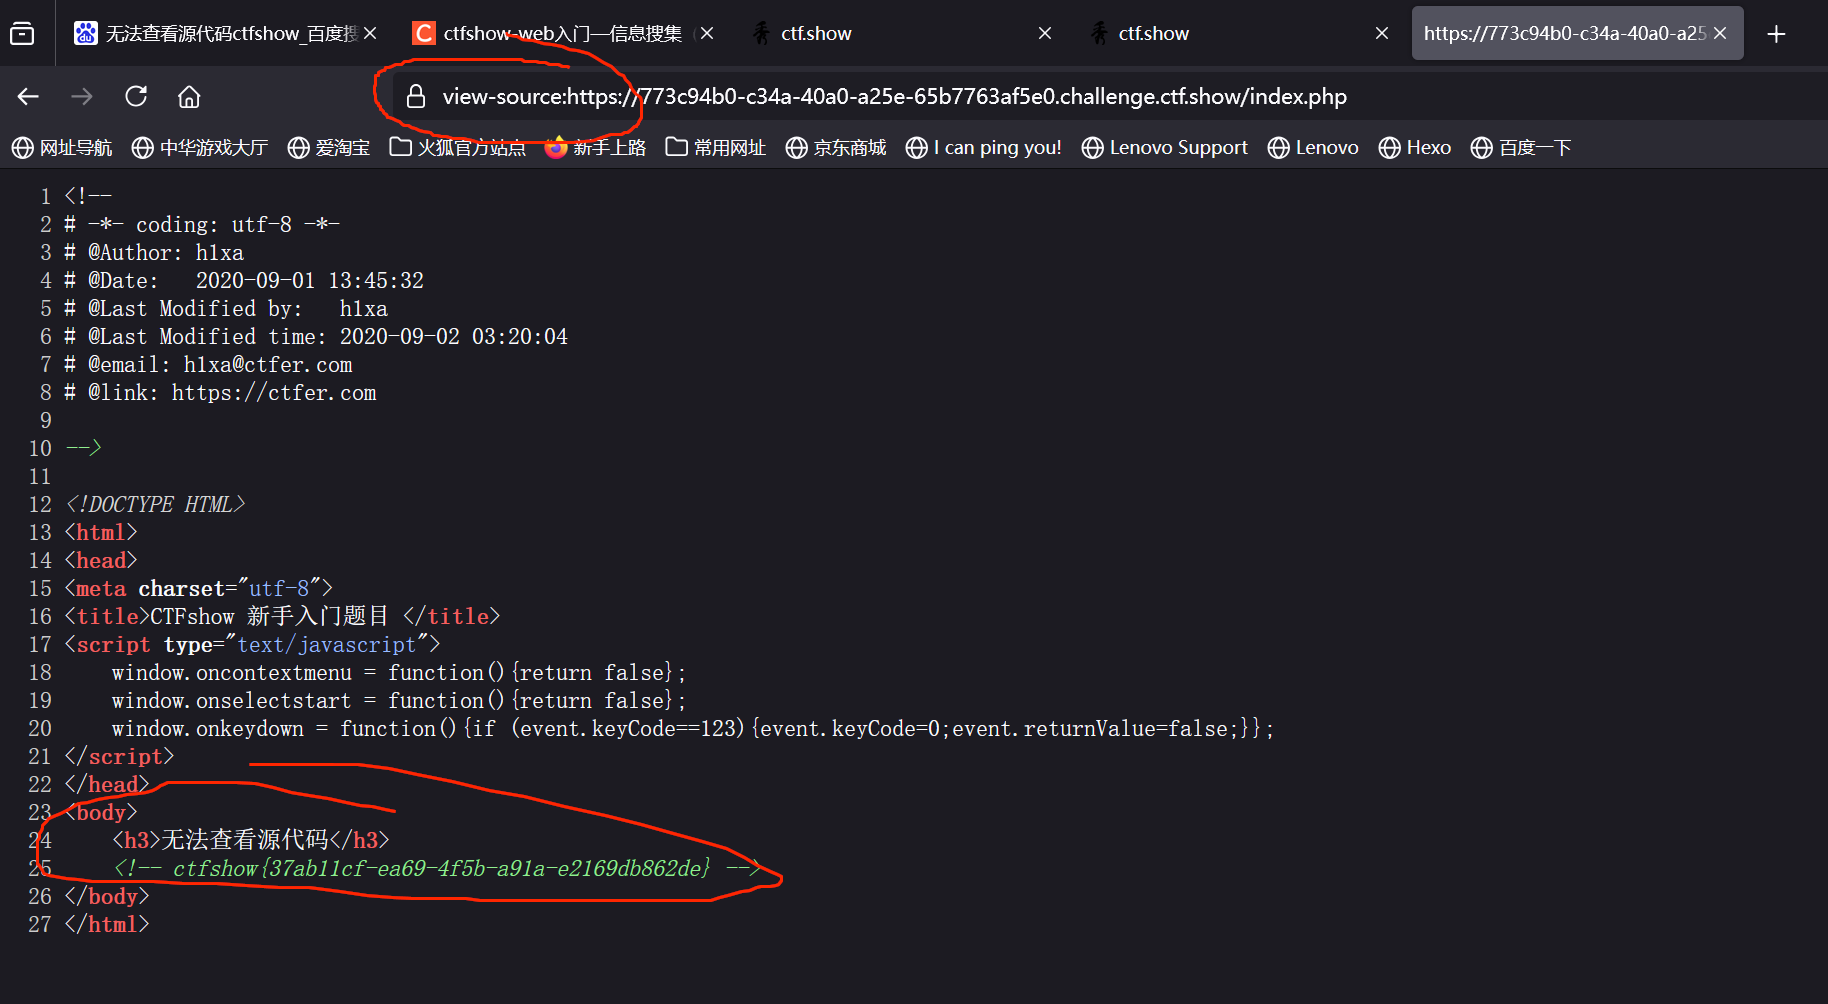This screenshot has height=1004, width=1828.
Task: Click the view-source URL address bar
Action: (900, 97)
